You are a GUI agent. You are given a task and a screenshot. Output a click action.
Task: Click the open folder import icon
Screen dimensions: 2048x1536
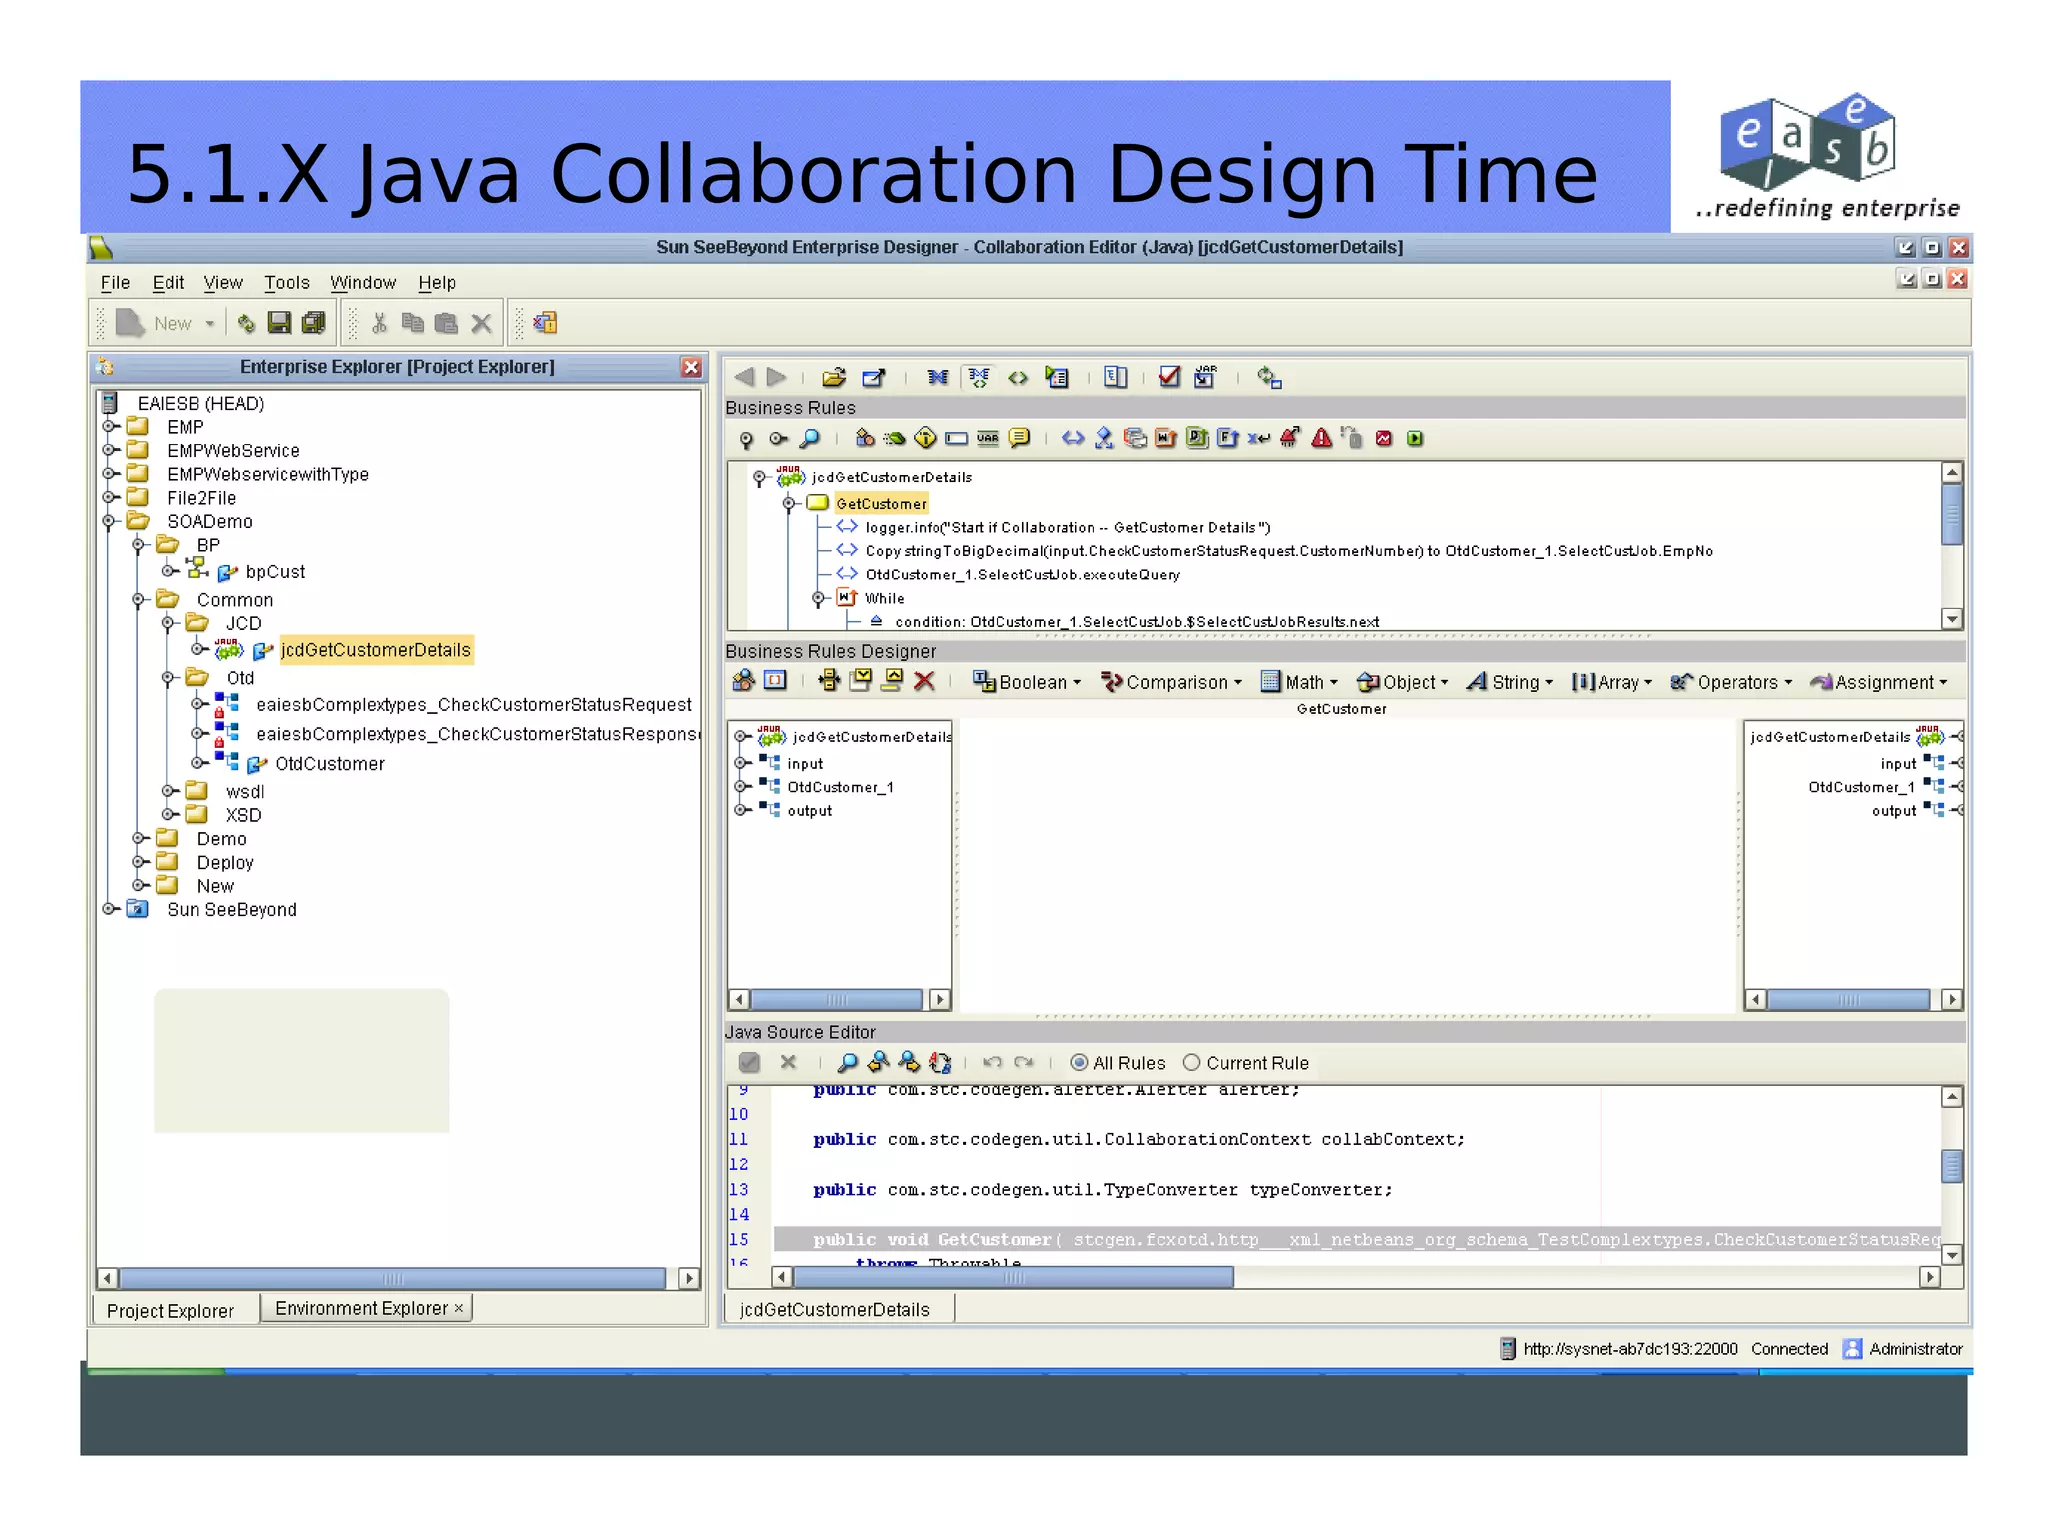point(834,377)
